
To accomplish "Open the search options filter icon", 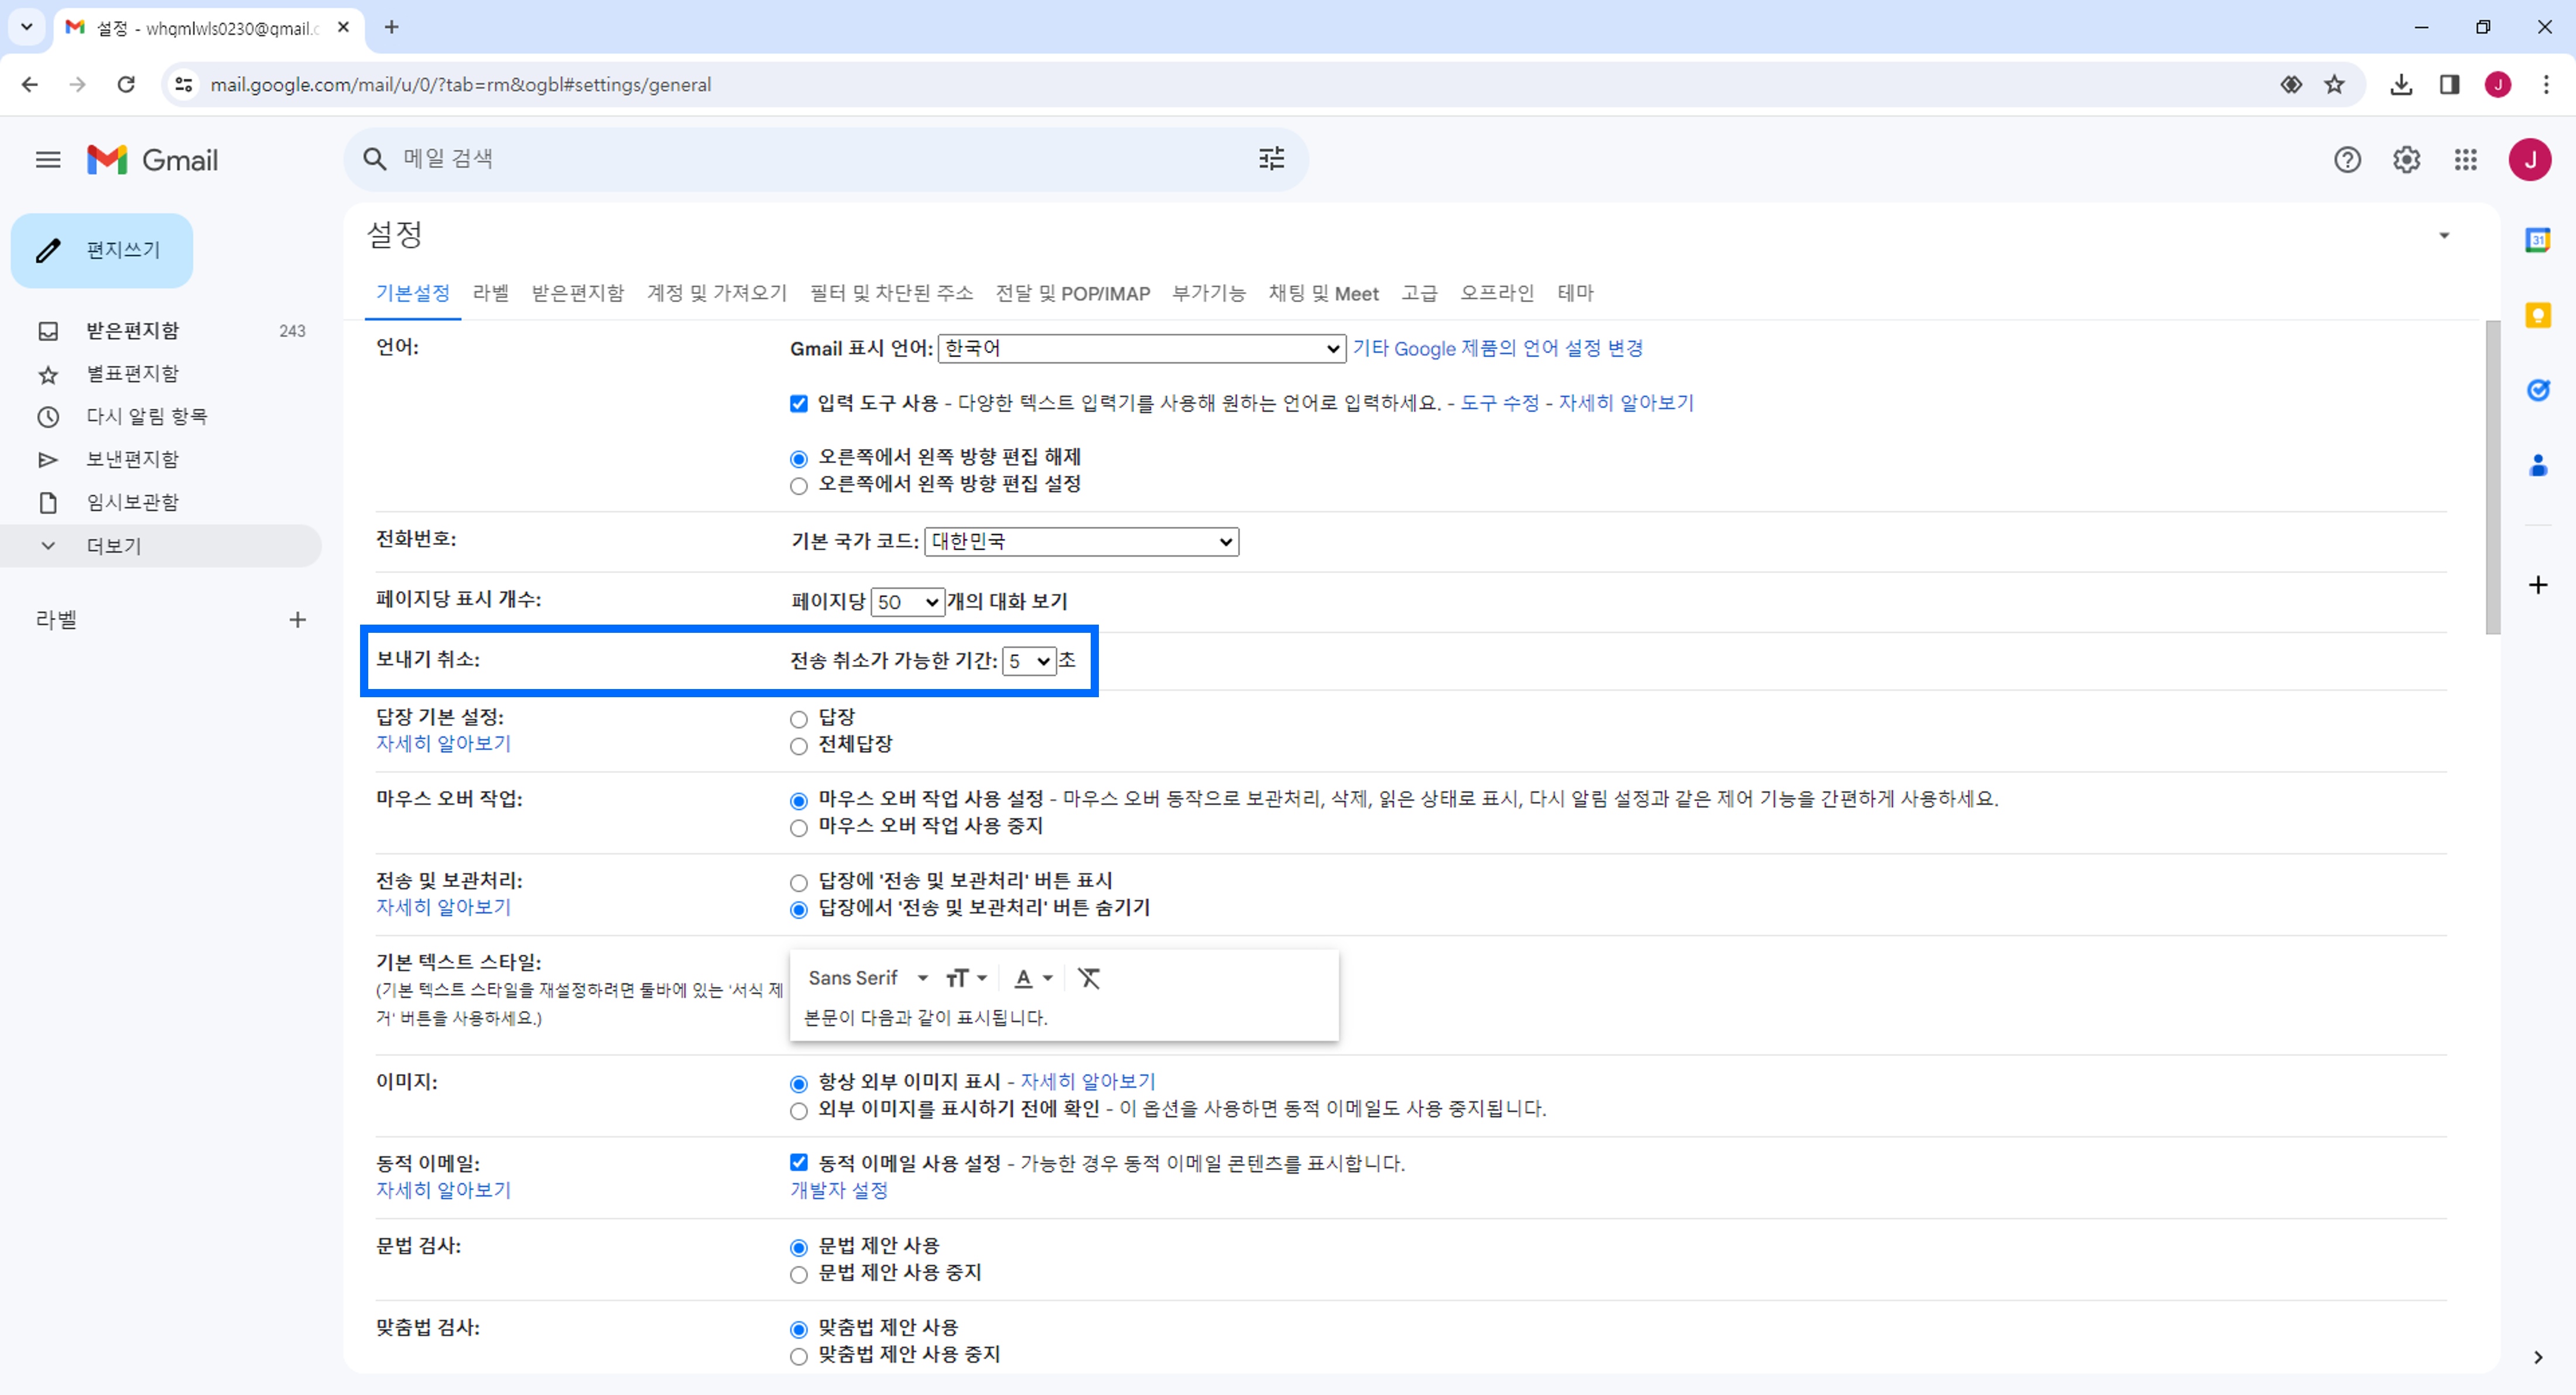I will tap(1271, 158).
